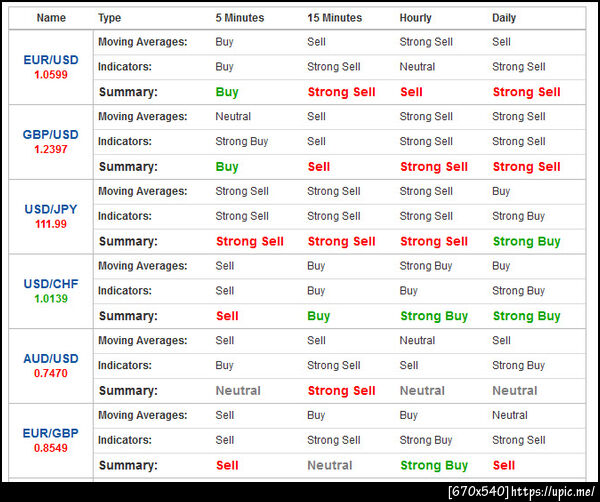
Task: Select the 15 Minutes column header
Action: coord(334,18)
